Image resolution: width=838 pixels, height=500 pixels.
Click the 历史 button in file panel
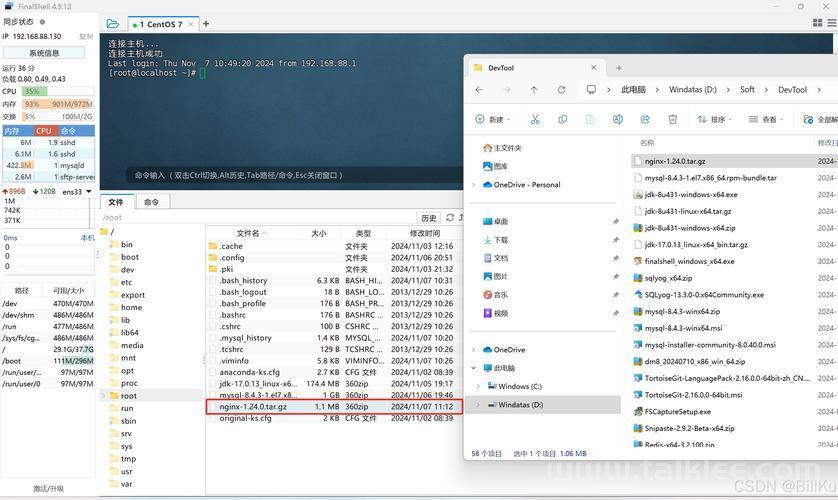pyautogui.click(x=429, y=217)
